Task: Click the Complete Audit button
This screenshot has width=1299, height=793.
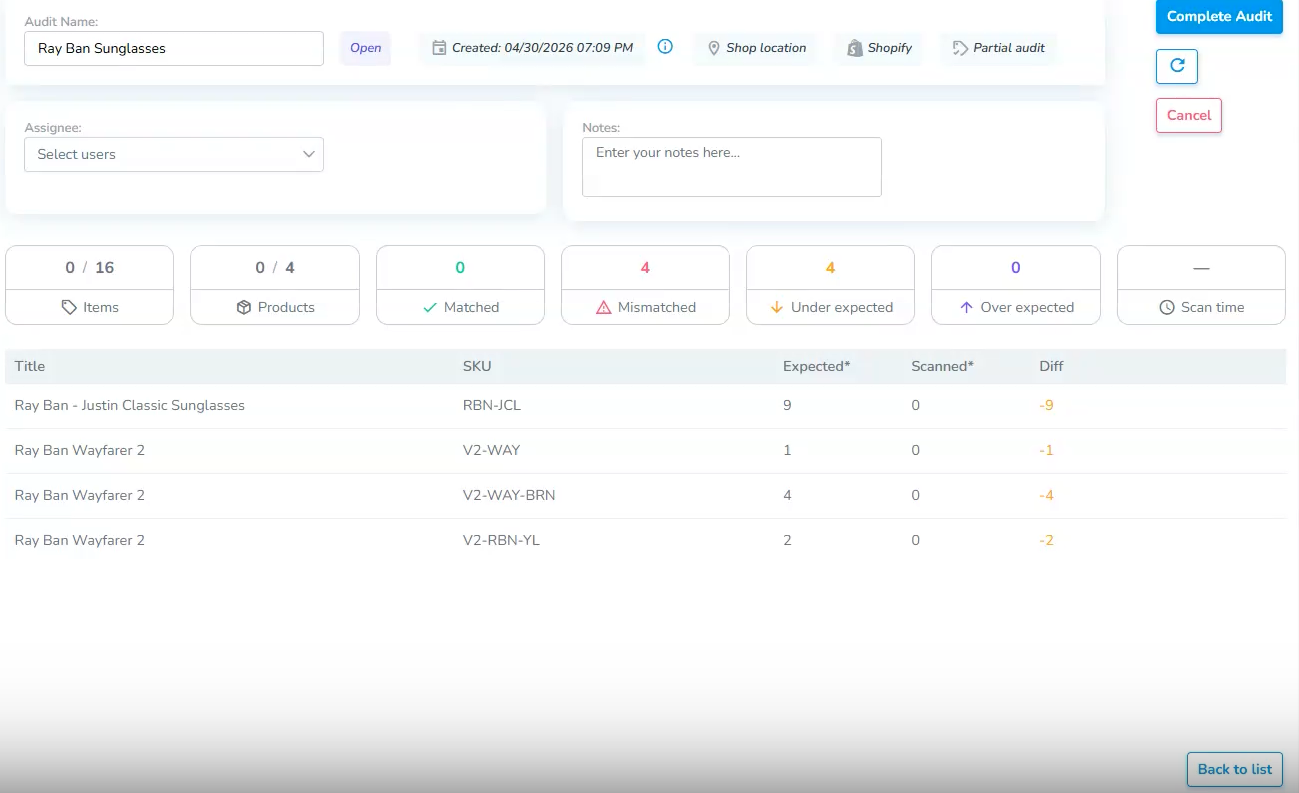Action: point(1219,16)
